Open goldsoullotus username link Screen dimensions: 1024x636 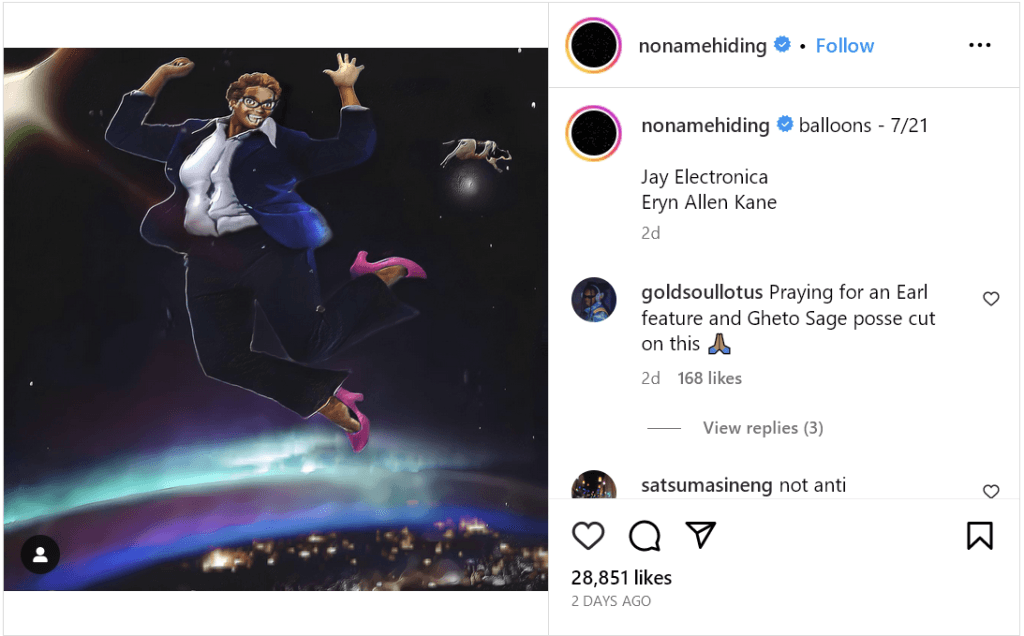702,292
